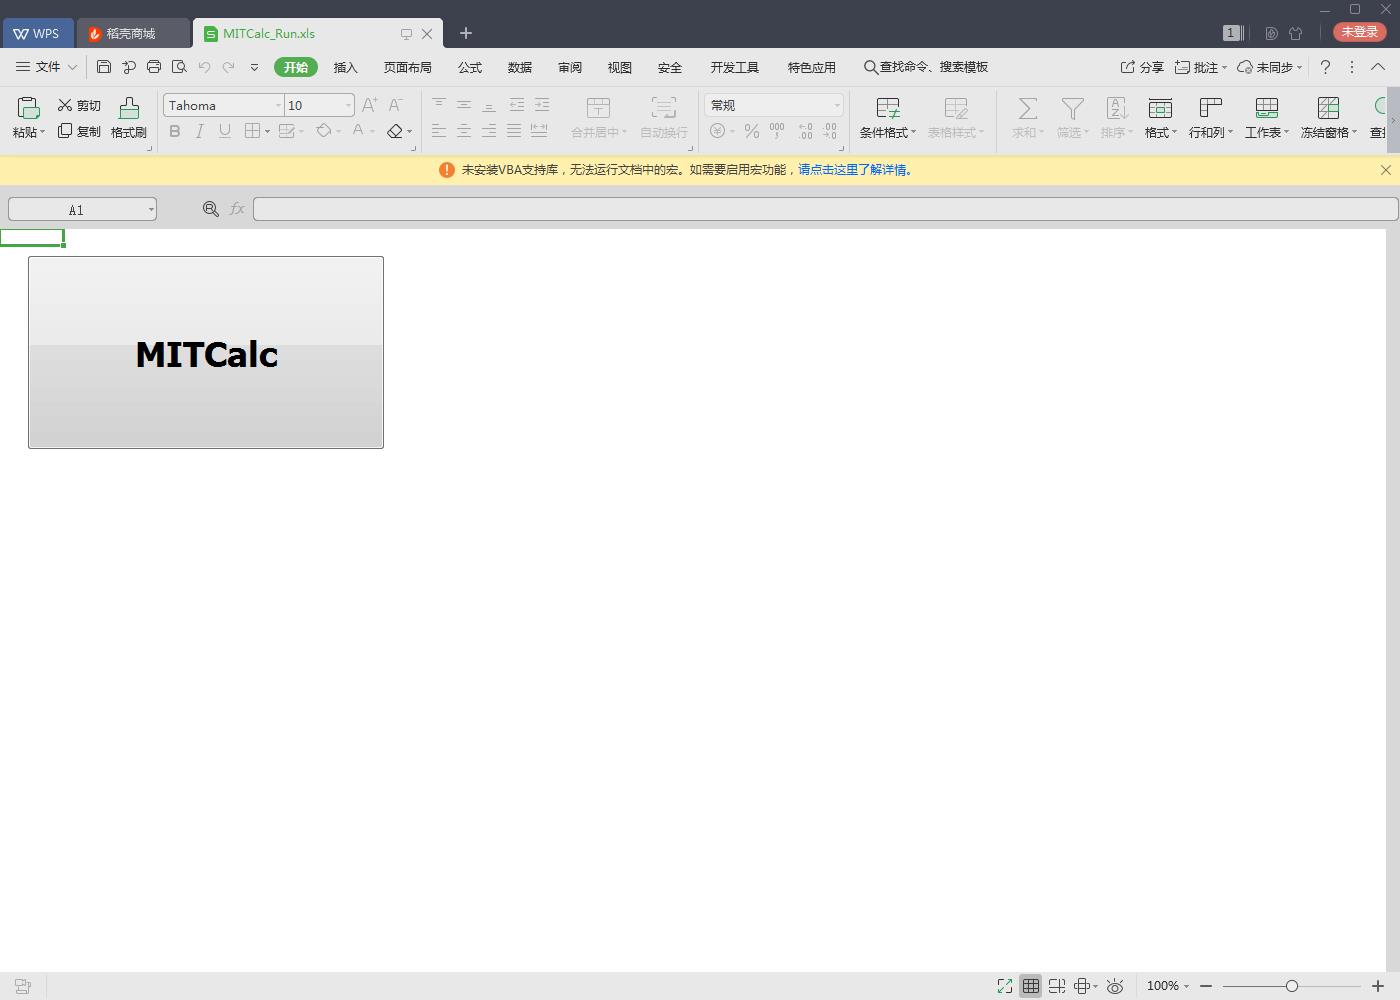Open Rows and Columns (行和列) menu
This screenshot has width=1400, height=1000.
[1211, 117]
